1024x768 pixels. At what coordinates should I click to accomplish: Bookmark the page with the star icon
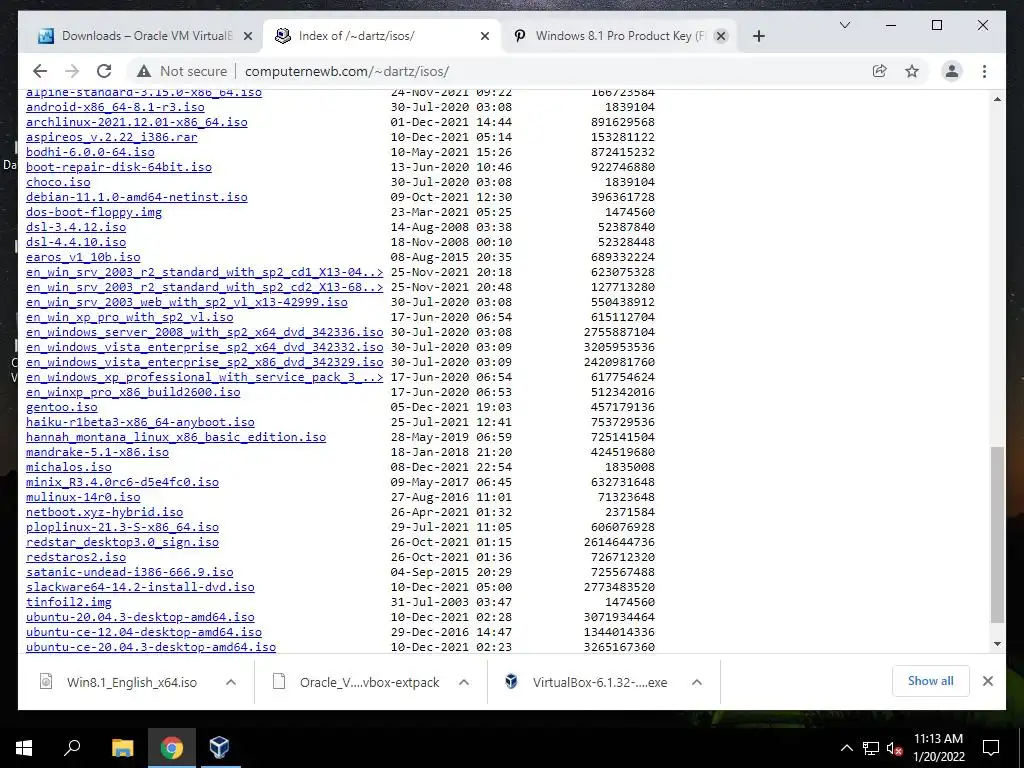(x=912, y=71)
